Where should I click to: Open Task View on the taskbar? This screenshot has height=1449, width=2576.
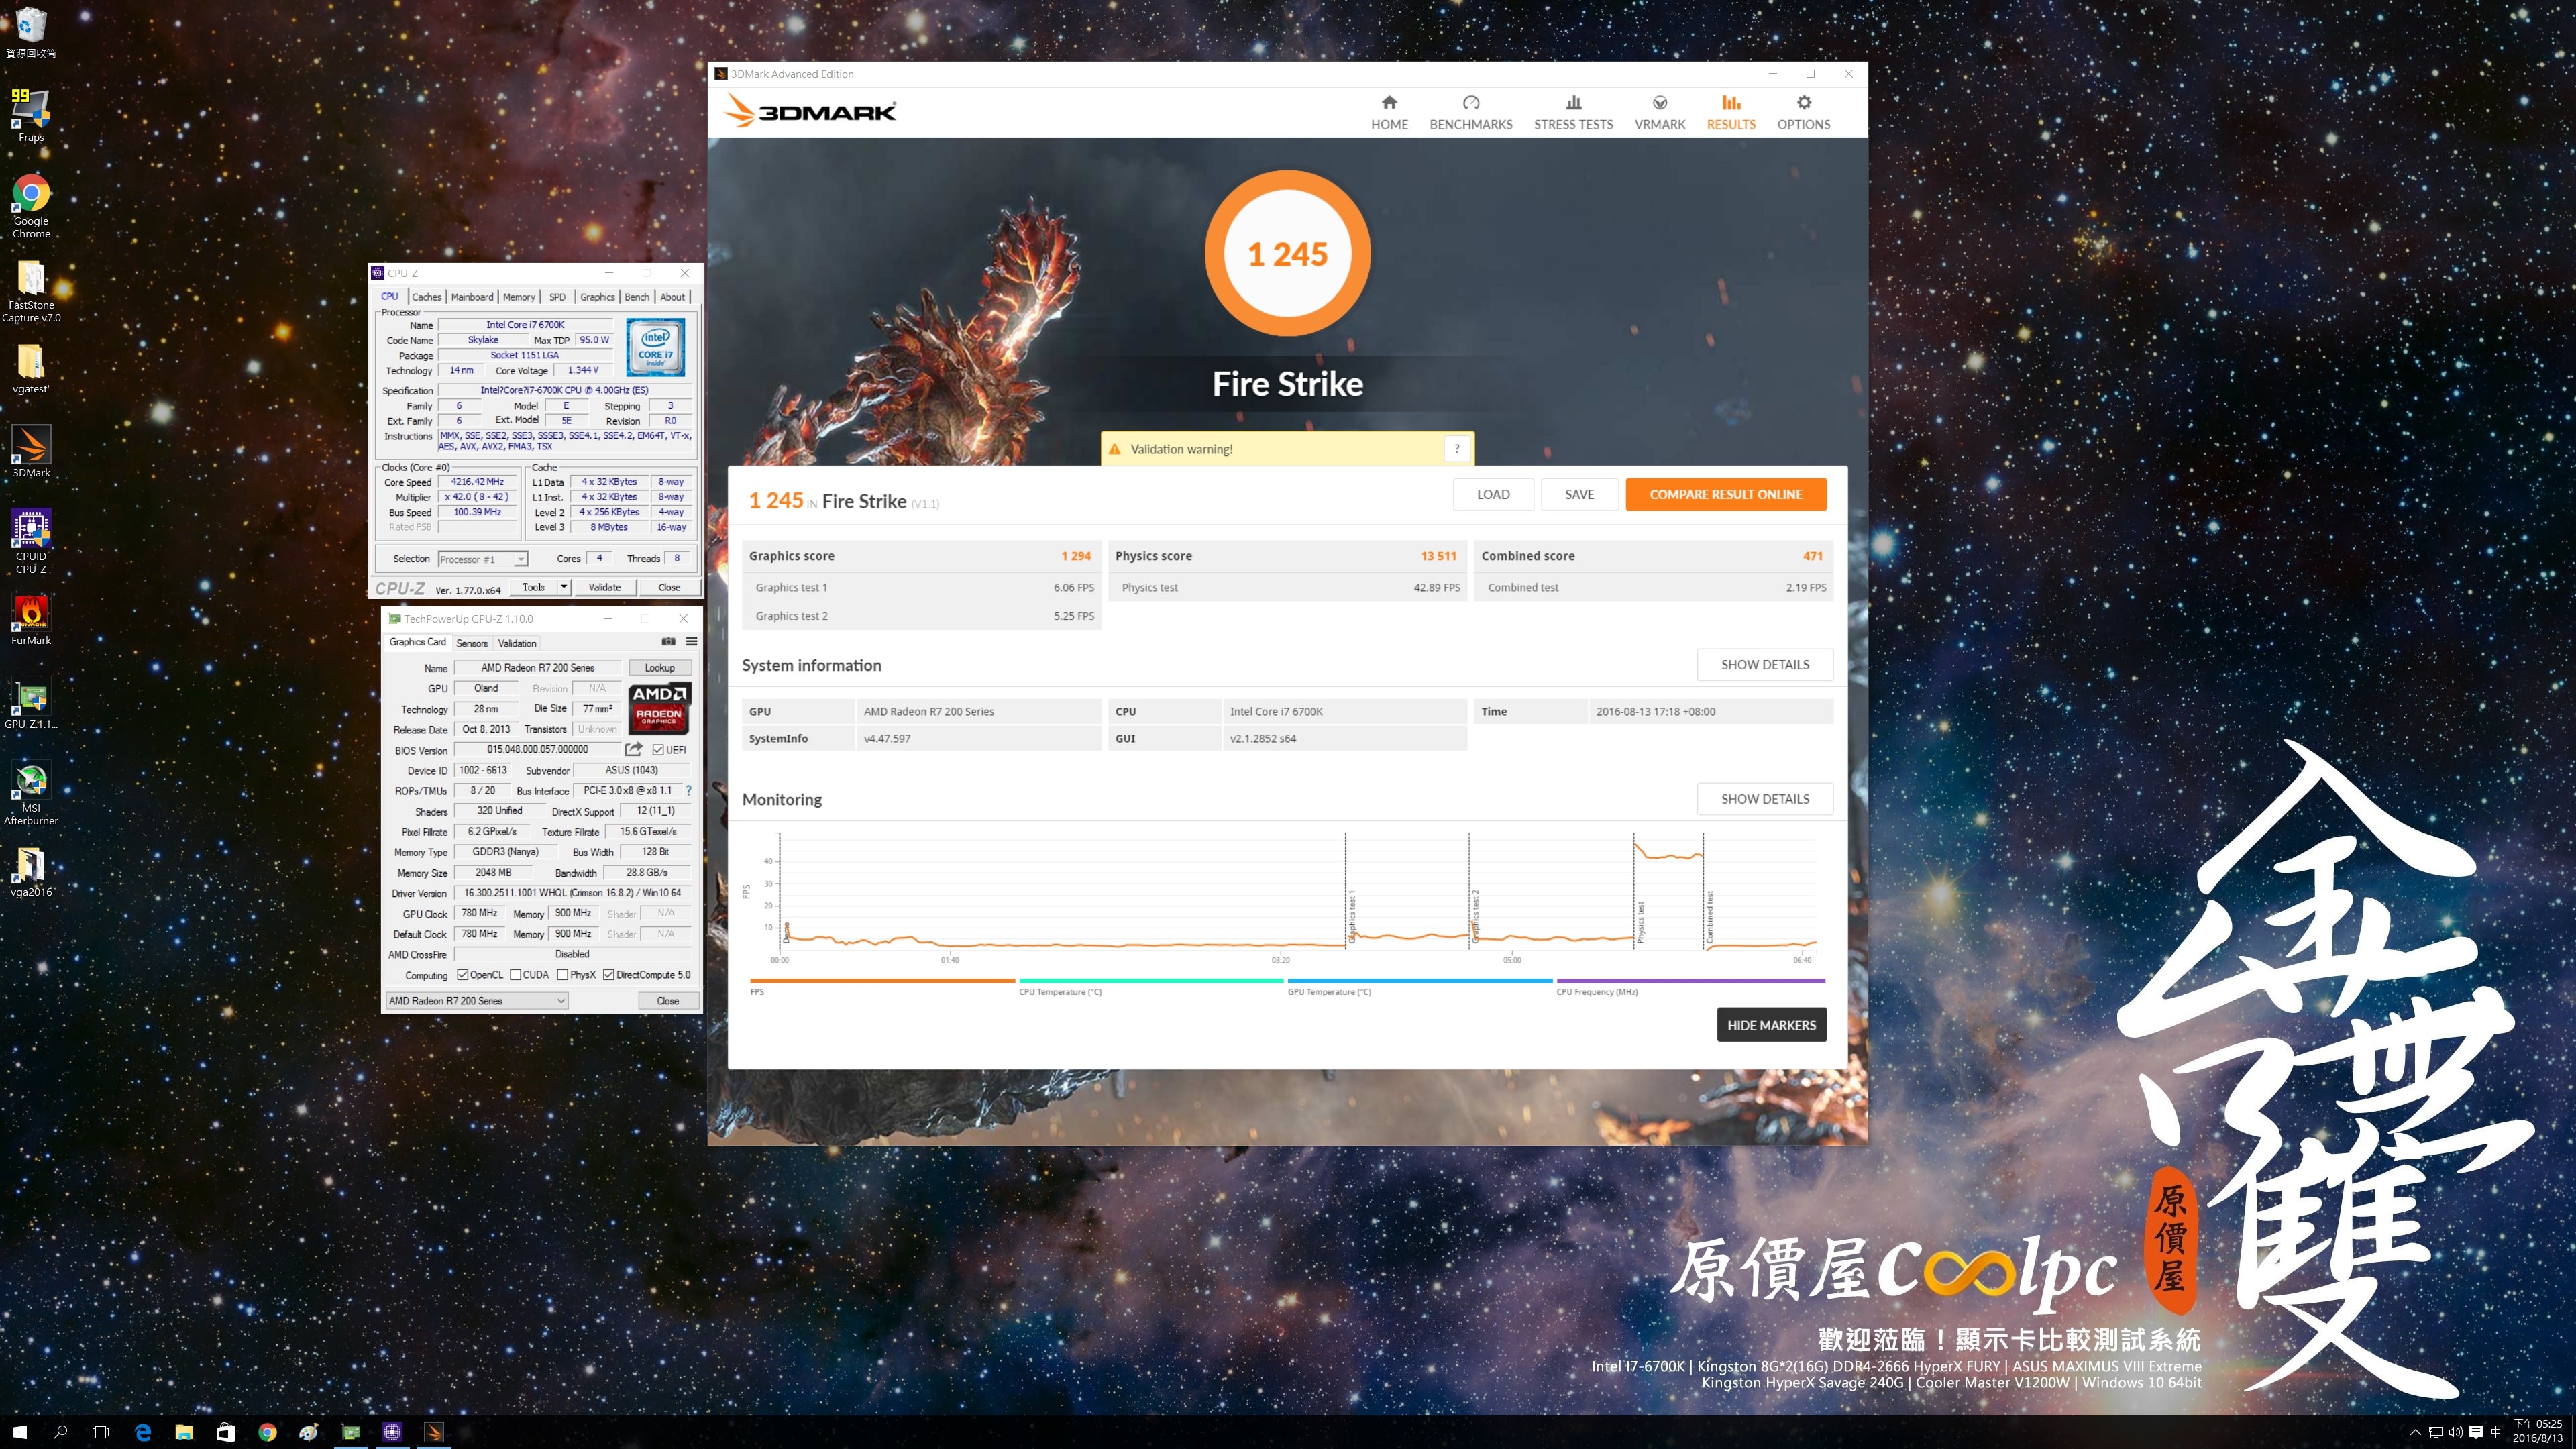100,1432
